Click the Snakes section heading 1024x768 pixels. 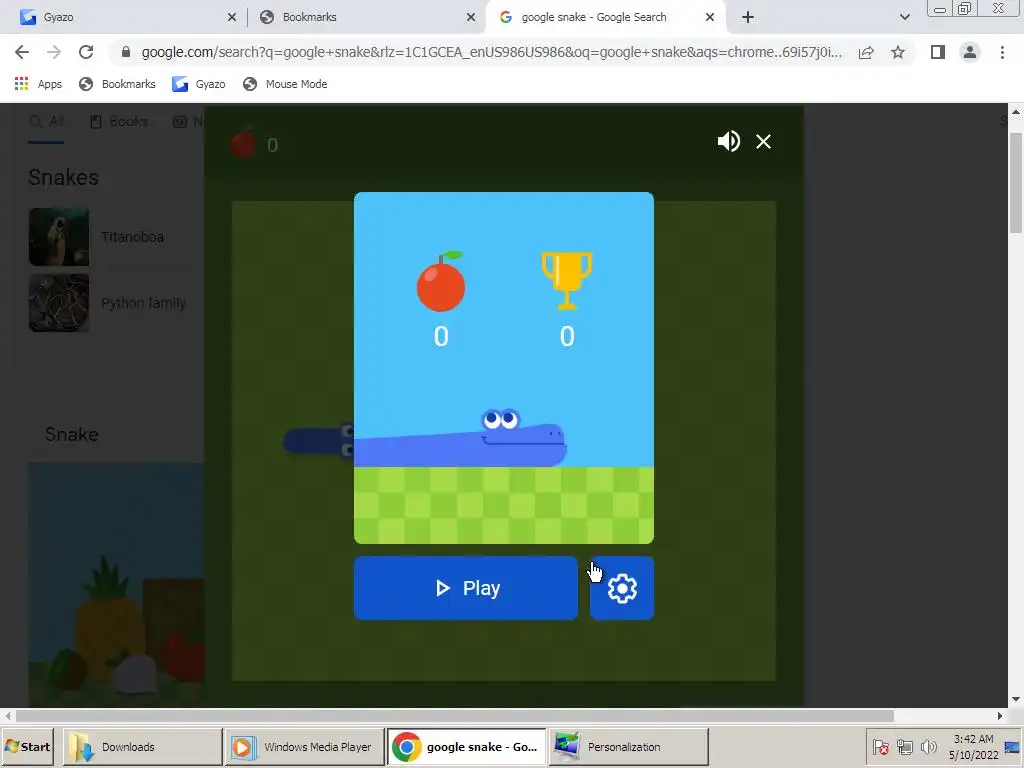click(x=63, y=178)
